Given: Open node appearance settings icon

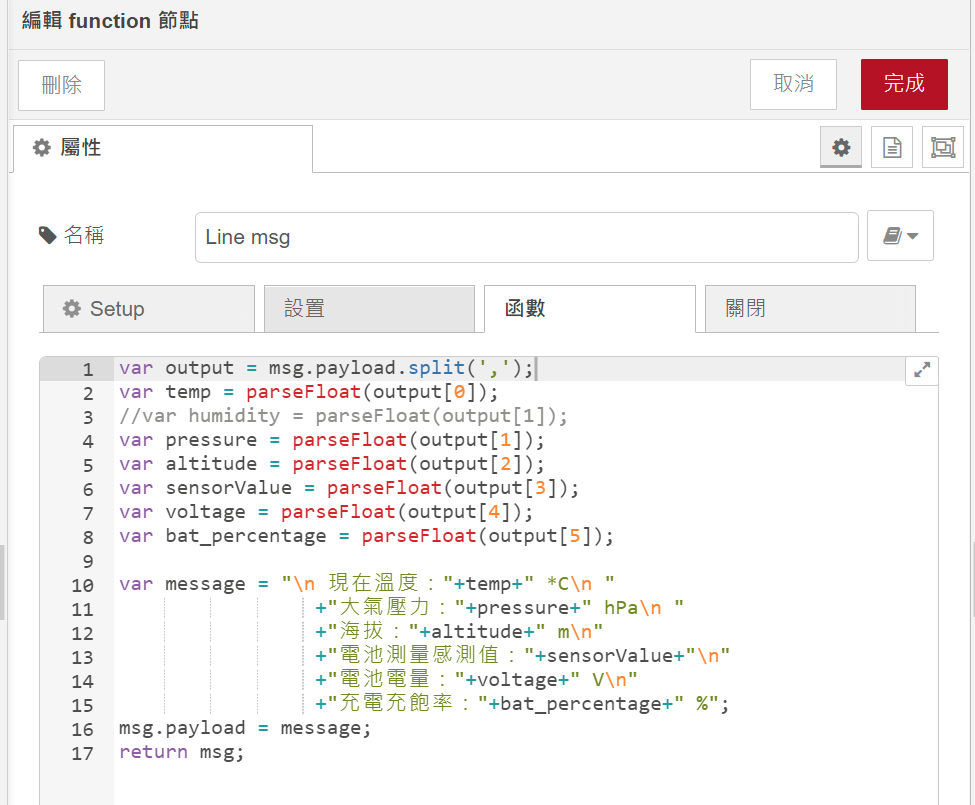Looking at the screenshot, I should click(942, 147).
